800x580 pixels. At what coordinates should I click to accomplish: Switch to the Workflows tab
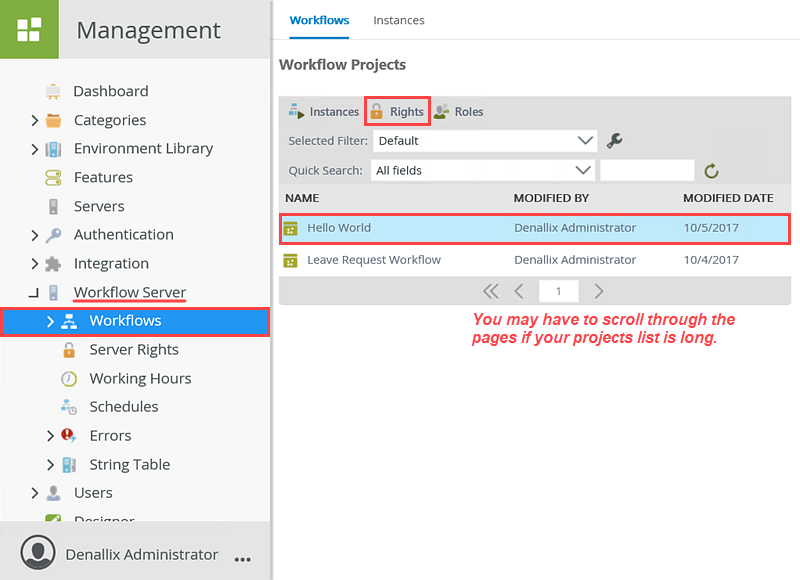[319, 20]
